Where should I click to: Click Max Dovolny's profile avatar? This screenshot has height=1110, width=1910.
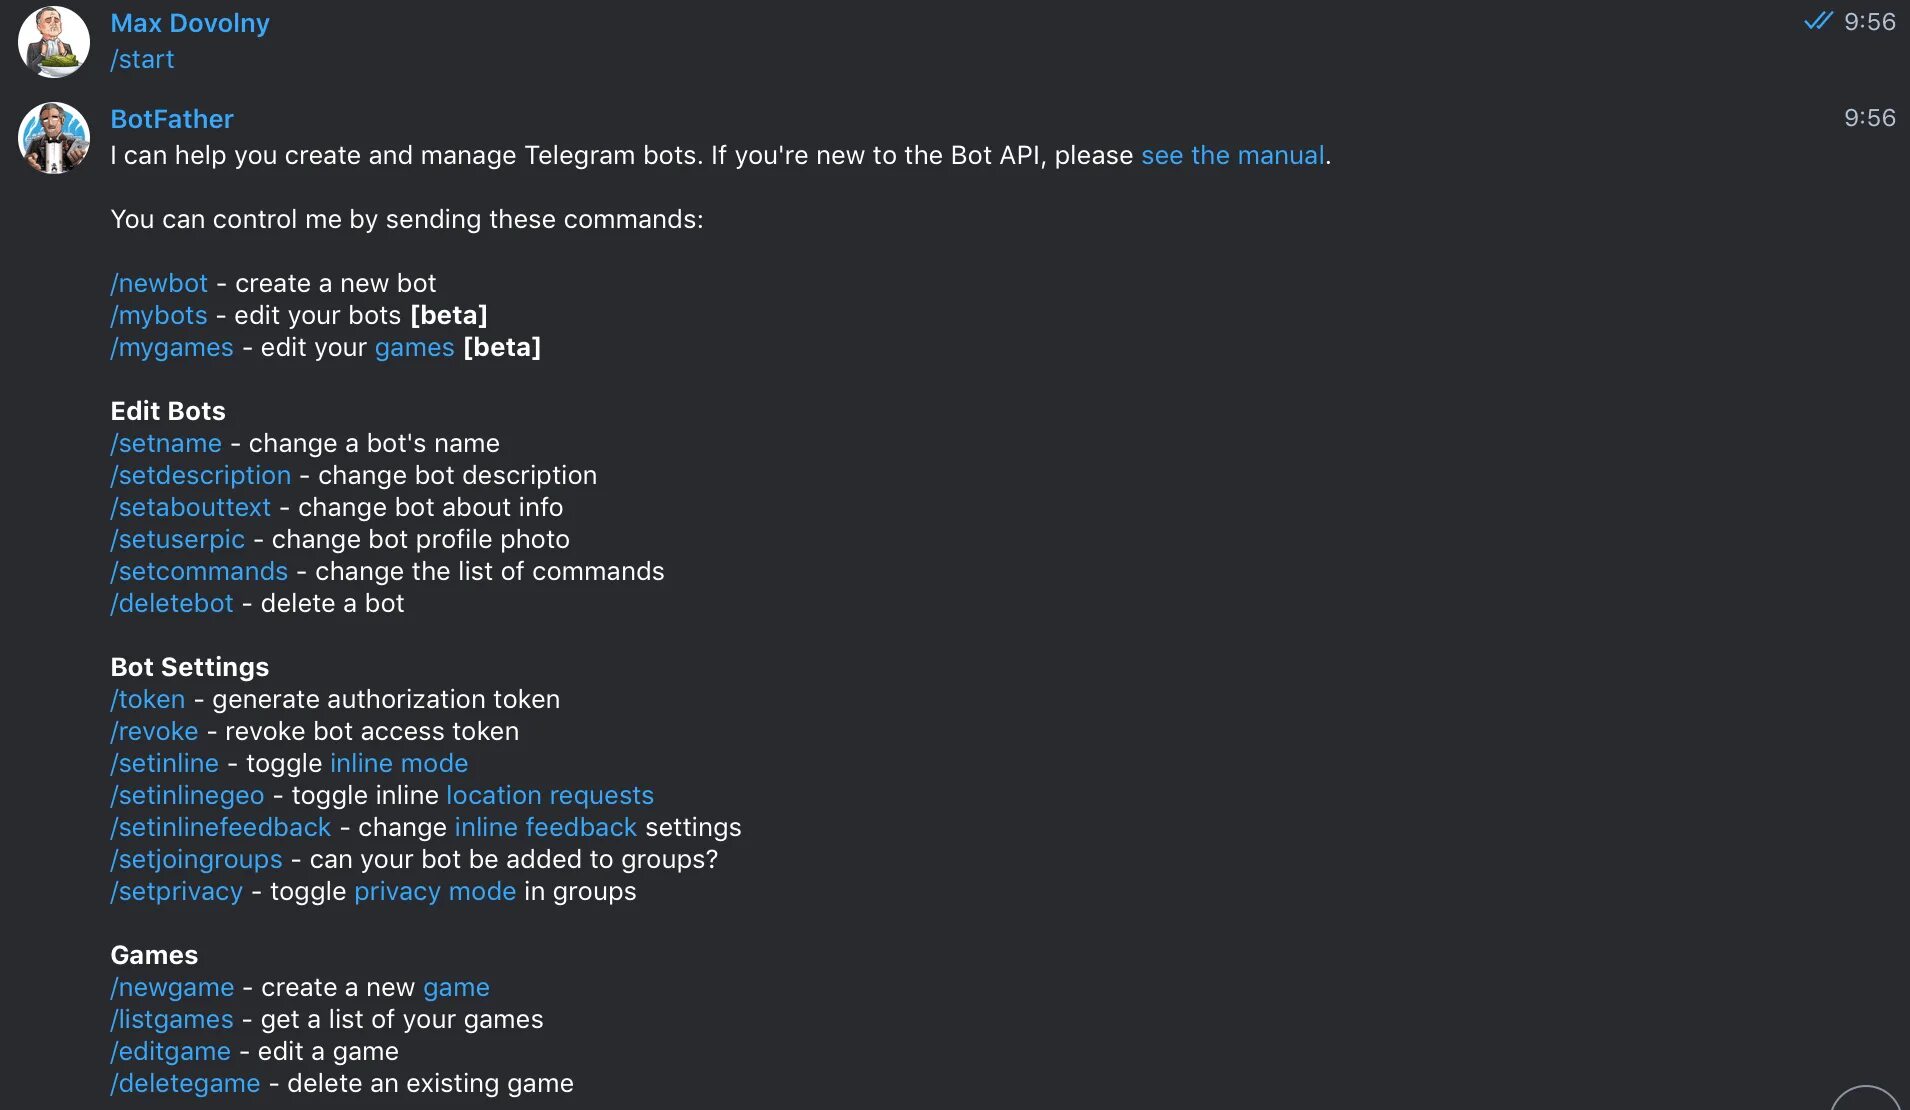pos(54,42)
